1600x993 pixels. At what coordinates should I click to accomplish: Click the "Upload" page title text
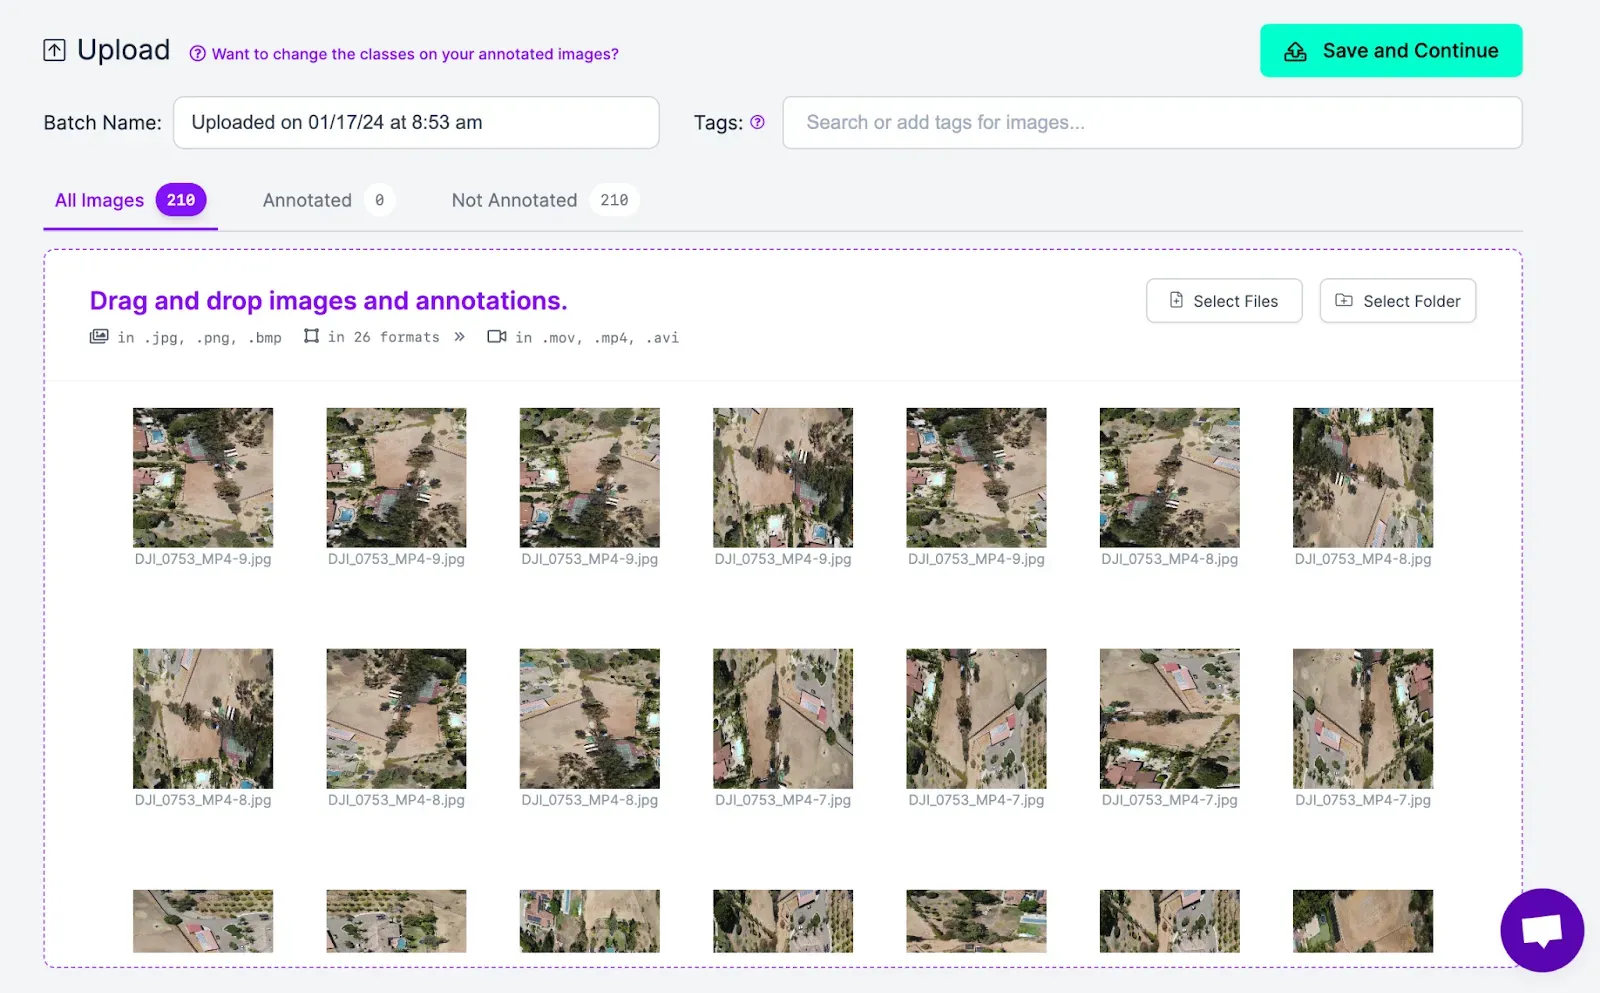[x=124, y=50]
